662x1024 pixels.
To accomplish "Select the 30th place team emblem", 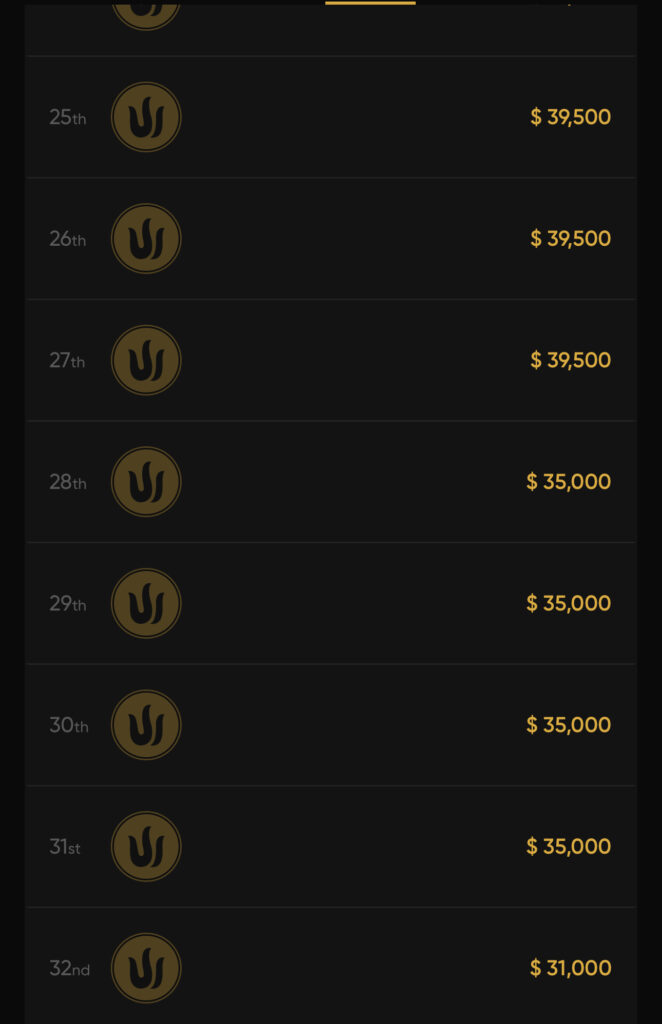I will click(x=146, y=725).
